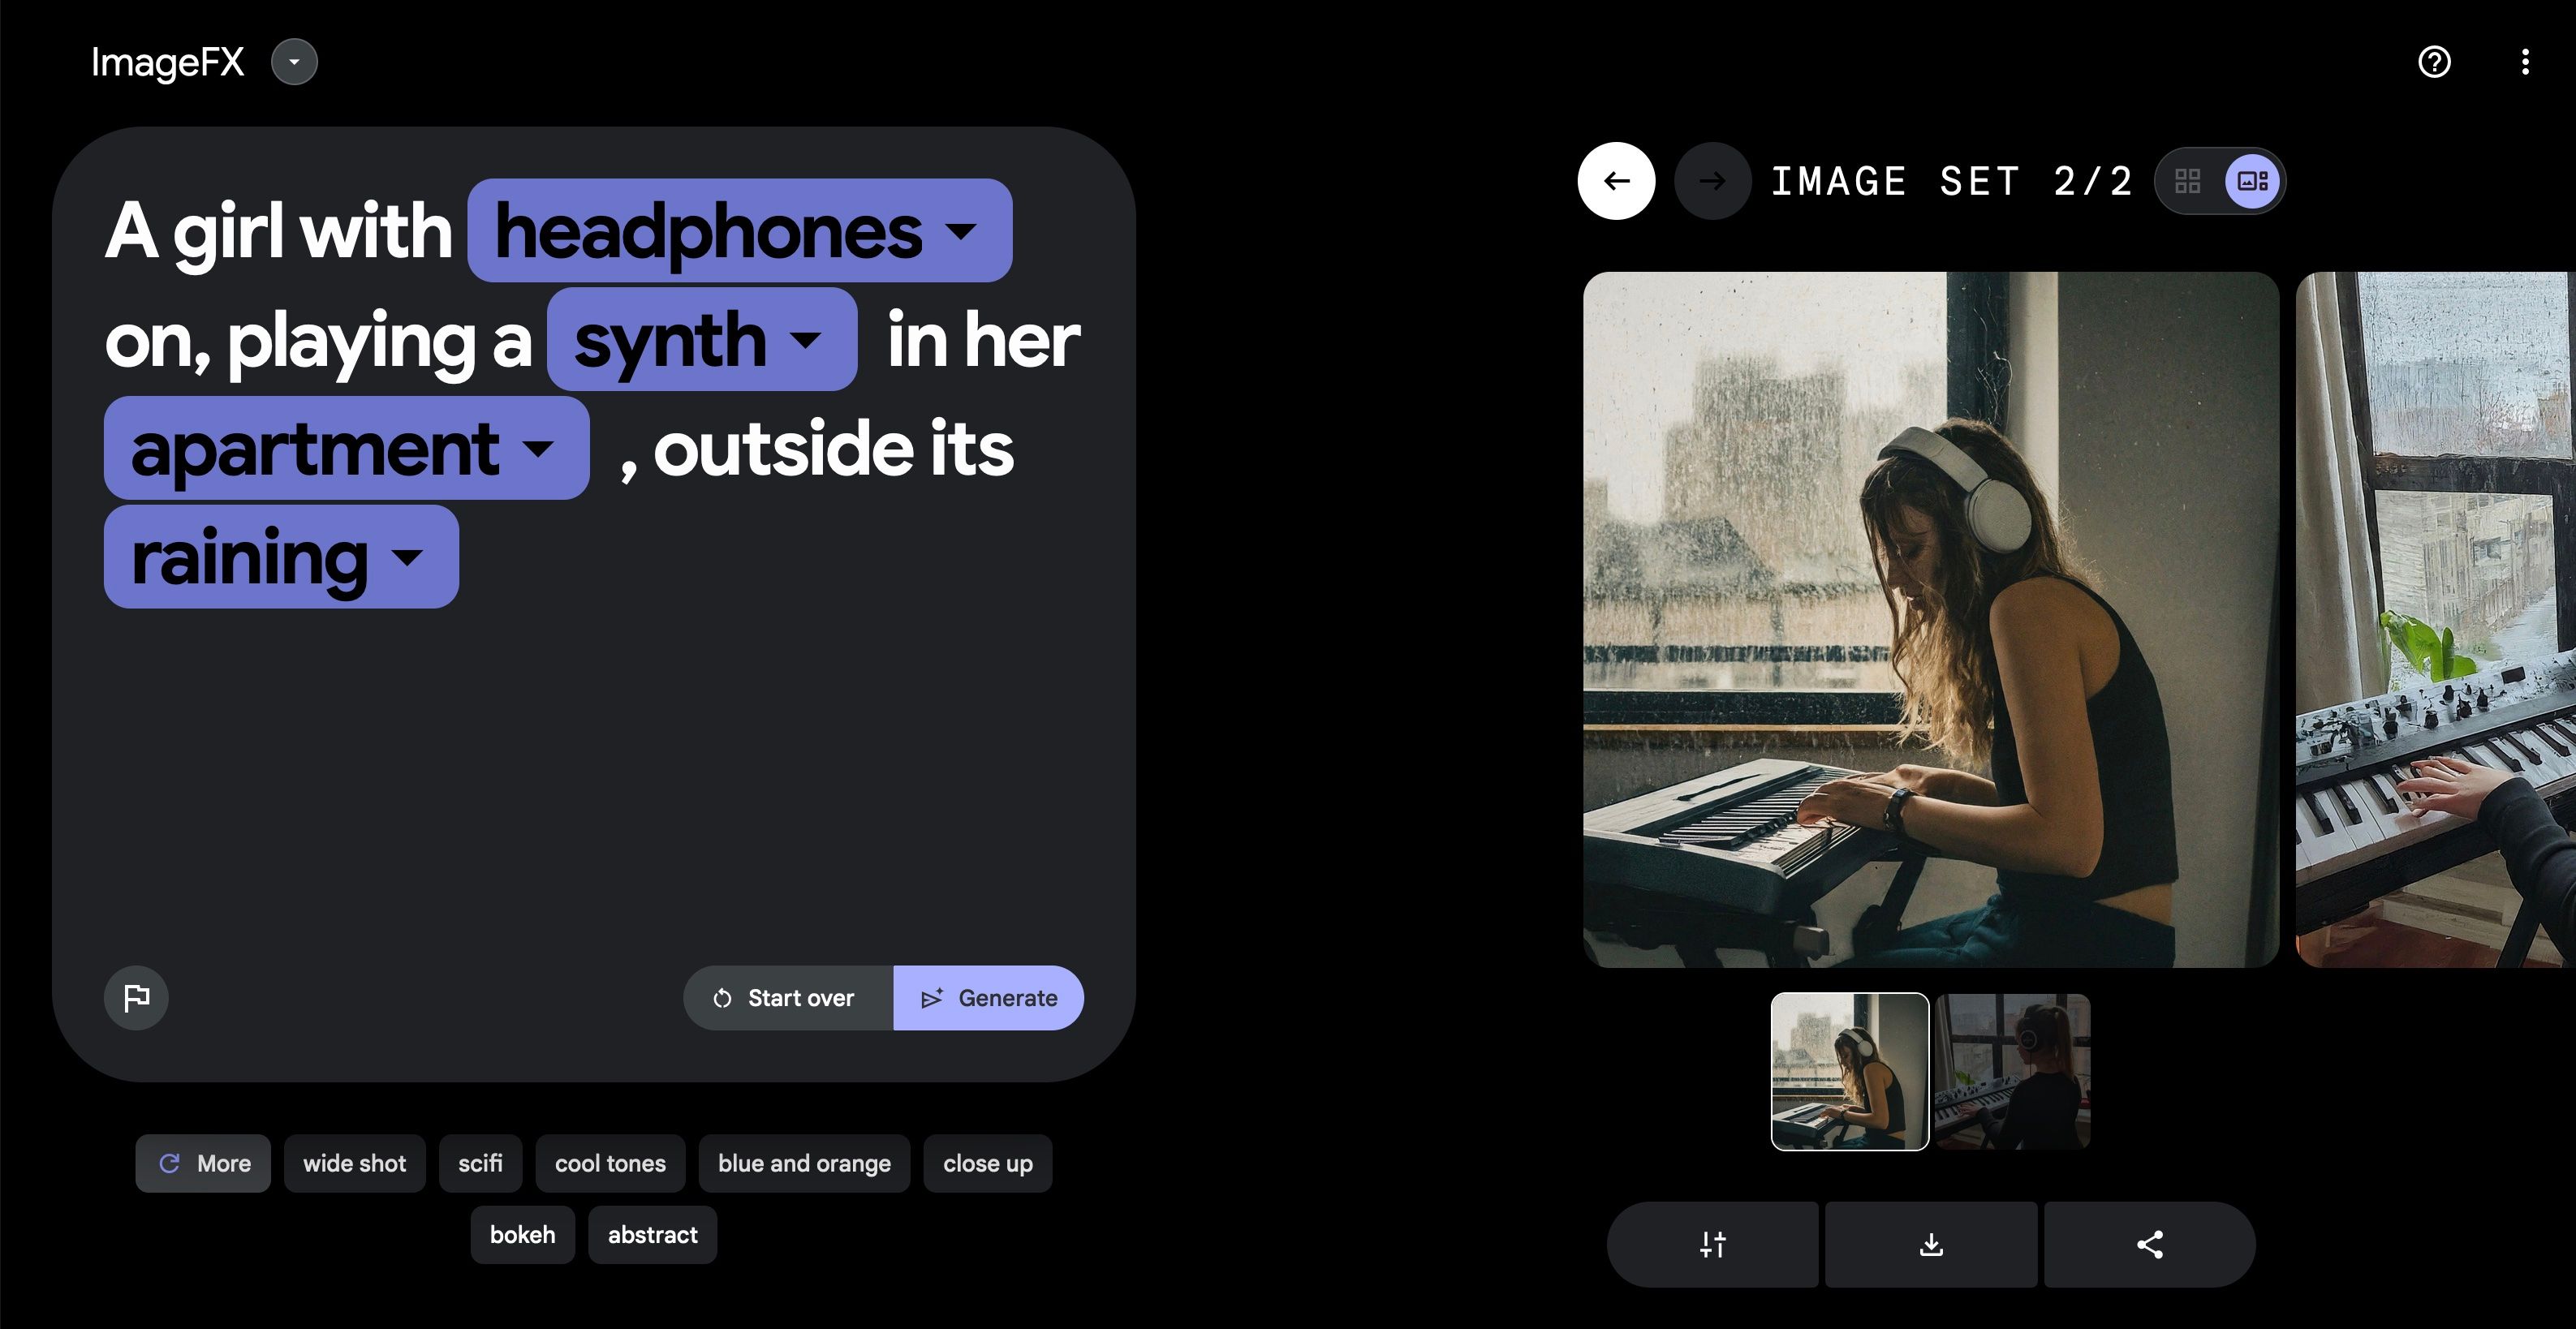The image size is (2576, 1329).
Task: Click the help icon in top right corner
Action: pyautogui.click(x=2436, y=61)
